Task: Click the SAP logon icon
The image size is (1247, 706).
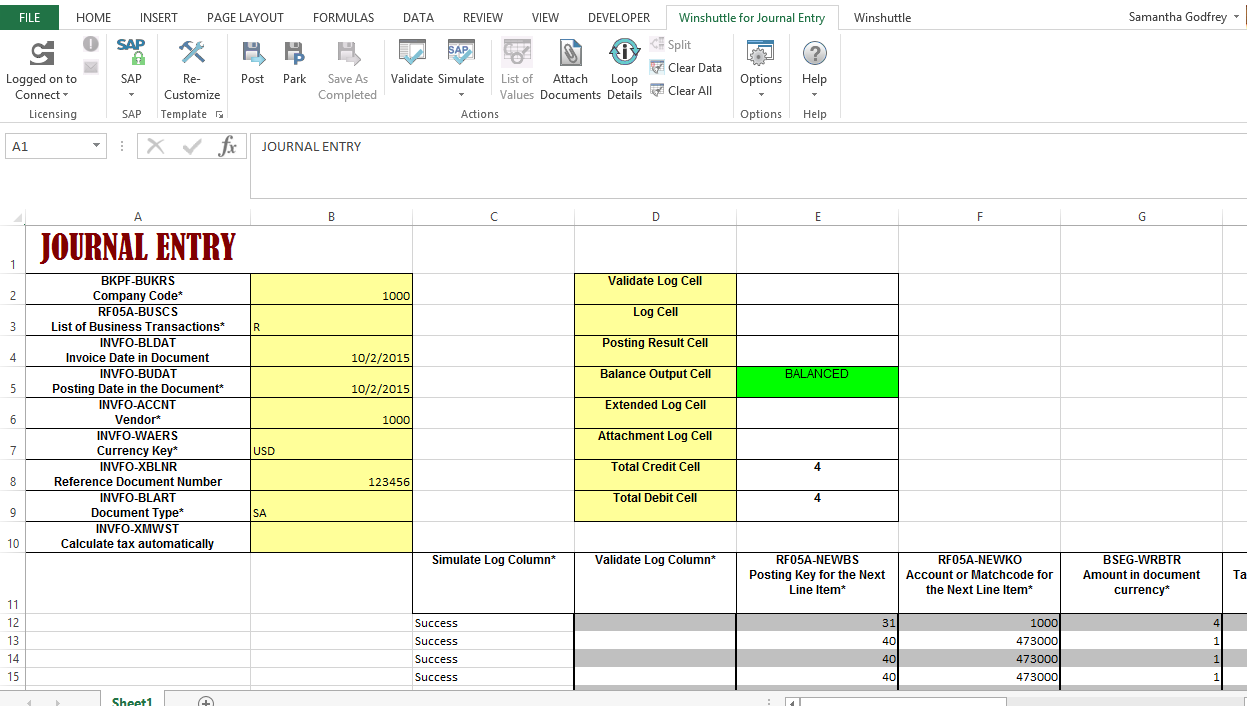Action: tap(131, 52)
